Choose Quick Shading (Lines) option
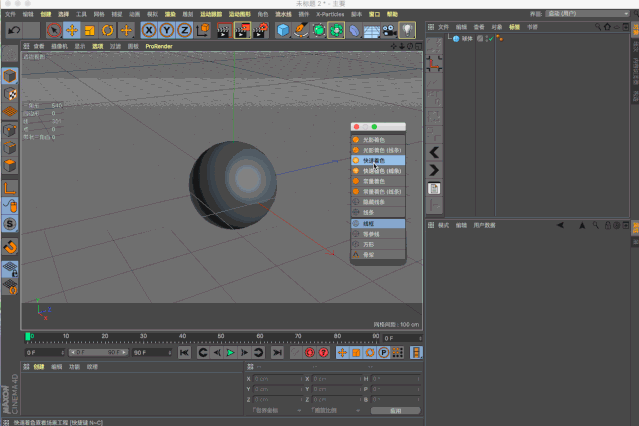Viewport: 639px width, 426px height. (x=378, y=171)
